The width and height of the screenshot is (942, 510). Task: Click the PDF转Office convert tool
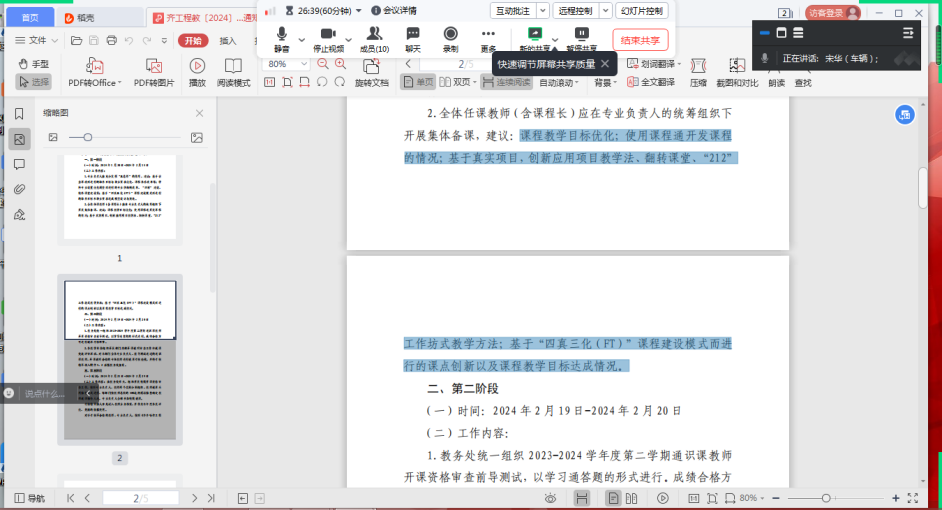pos(95,73)
